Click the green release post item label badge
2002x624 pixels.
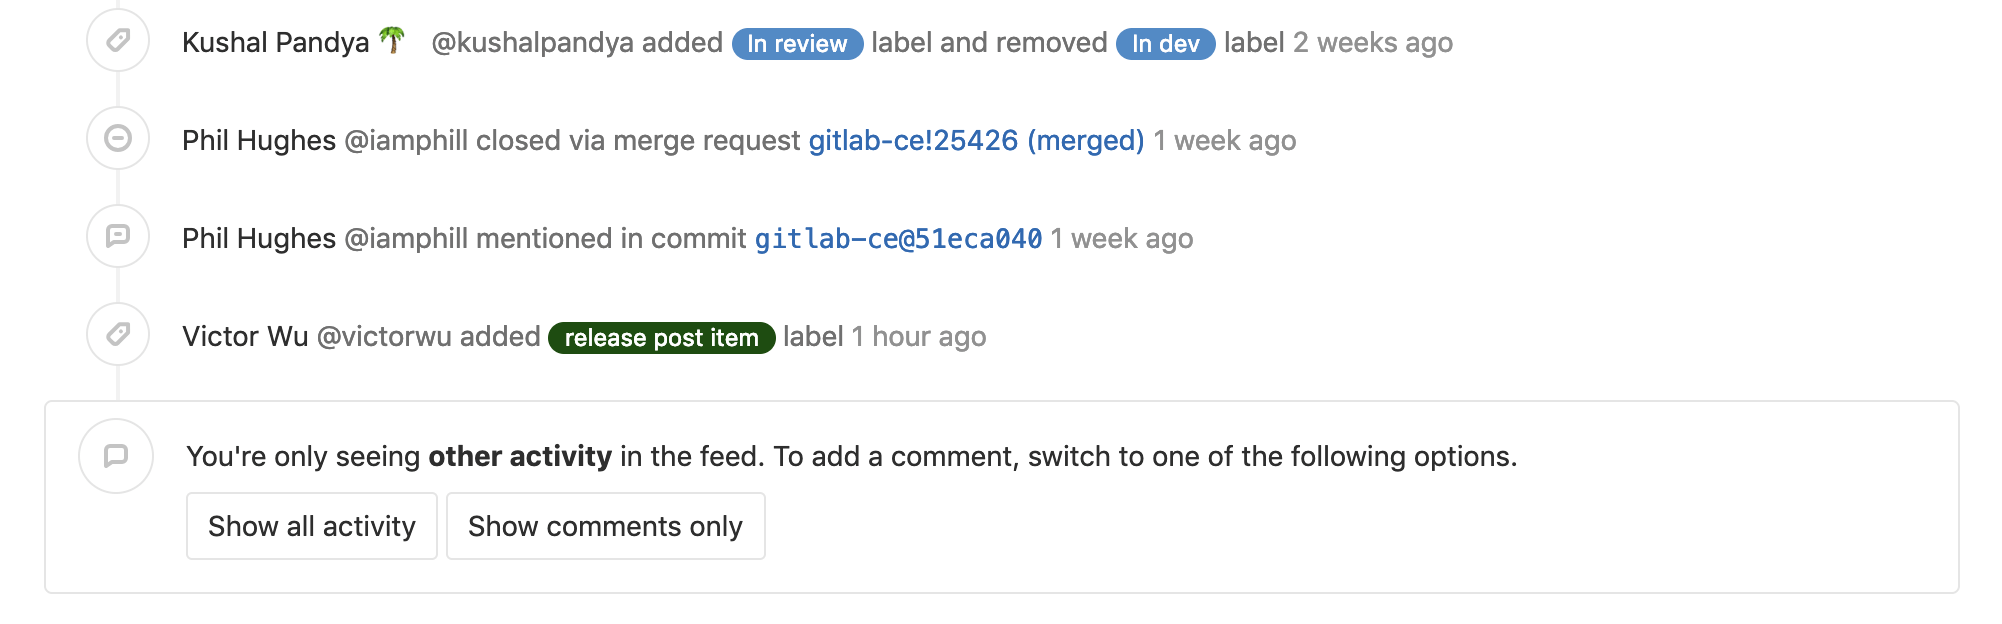click(664, 337)
